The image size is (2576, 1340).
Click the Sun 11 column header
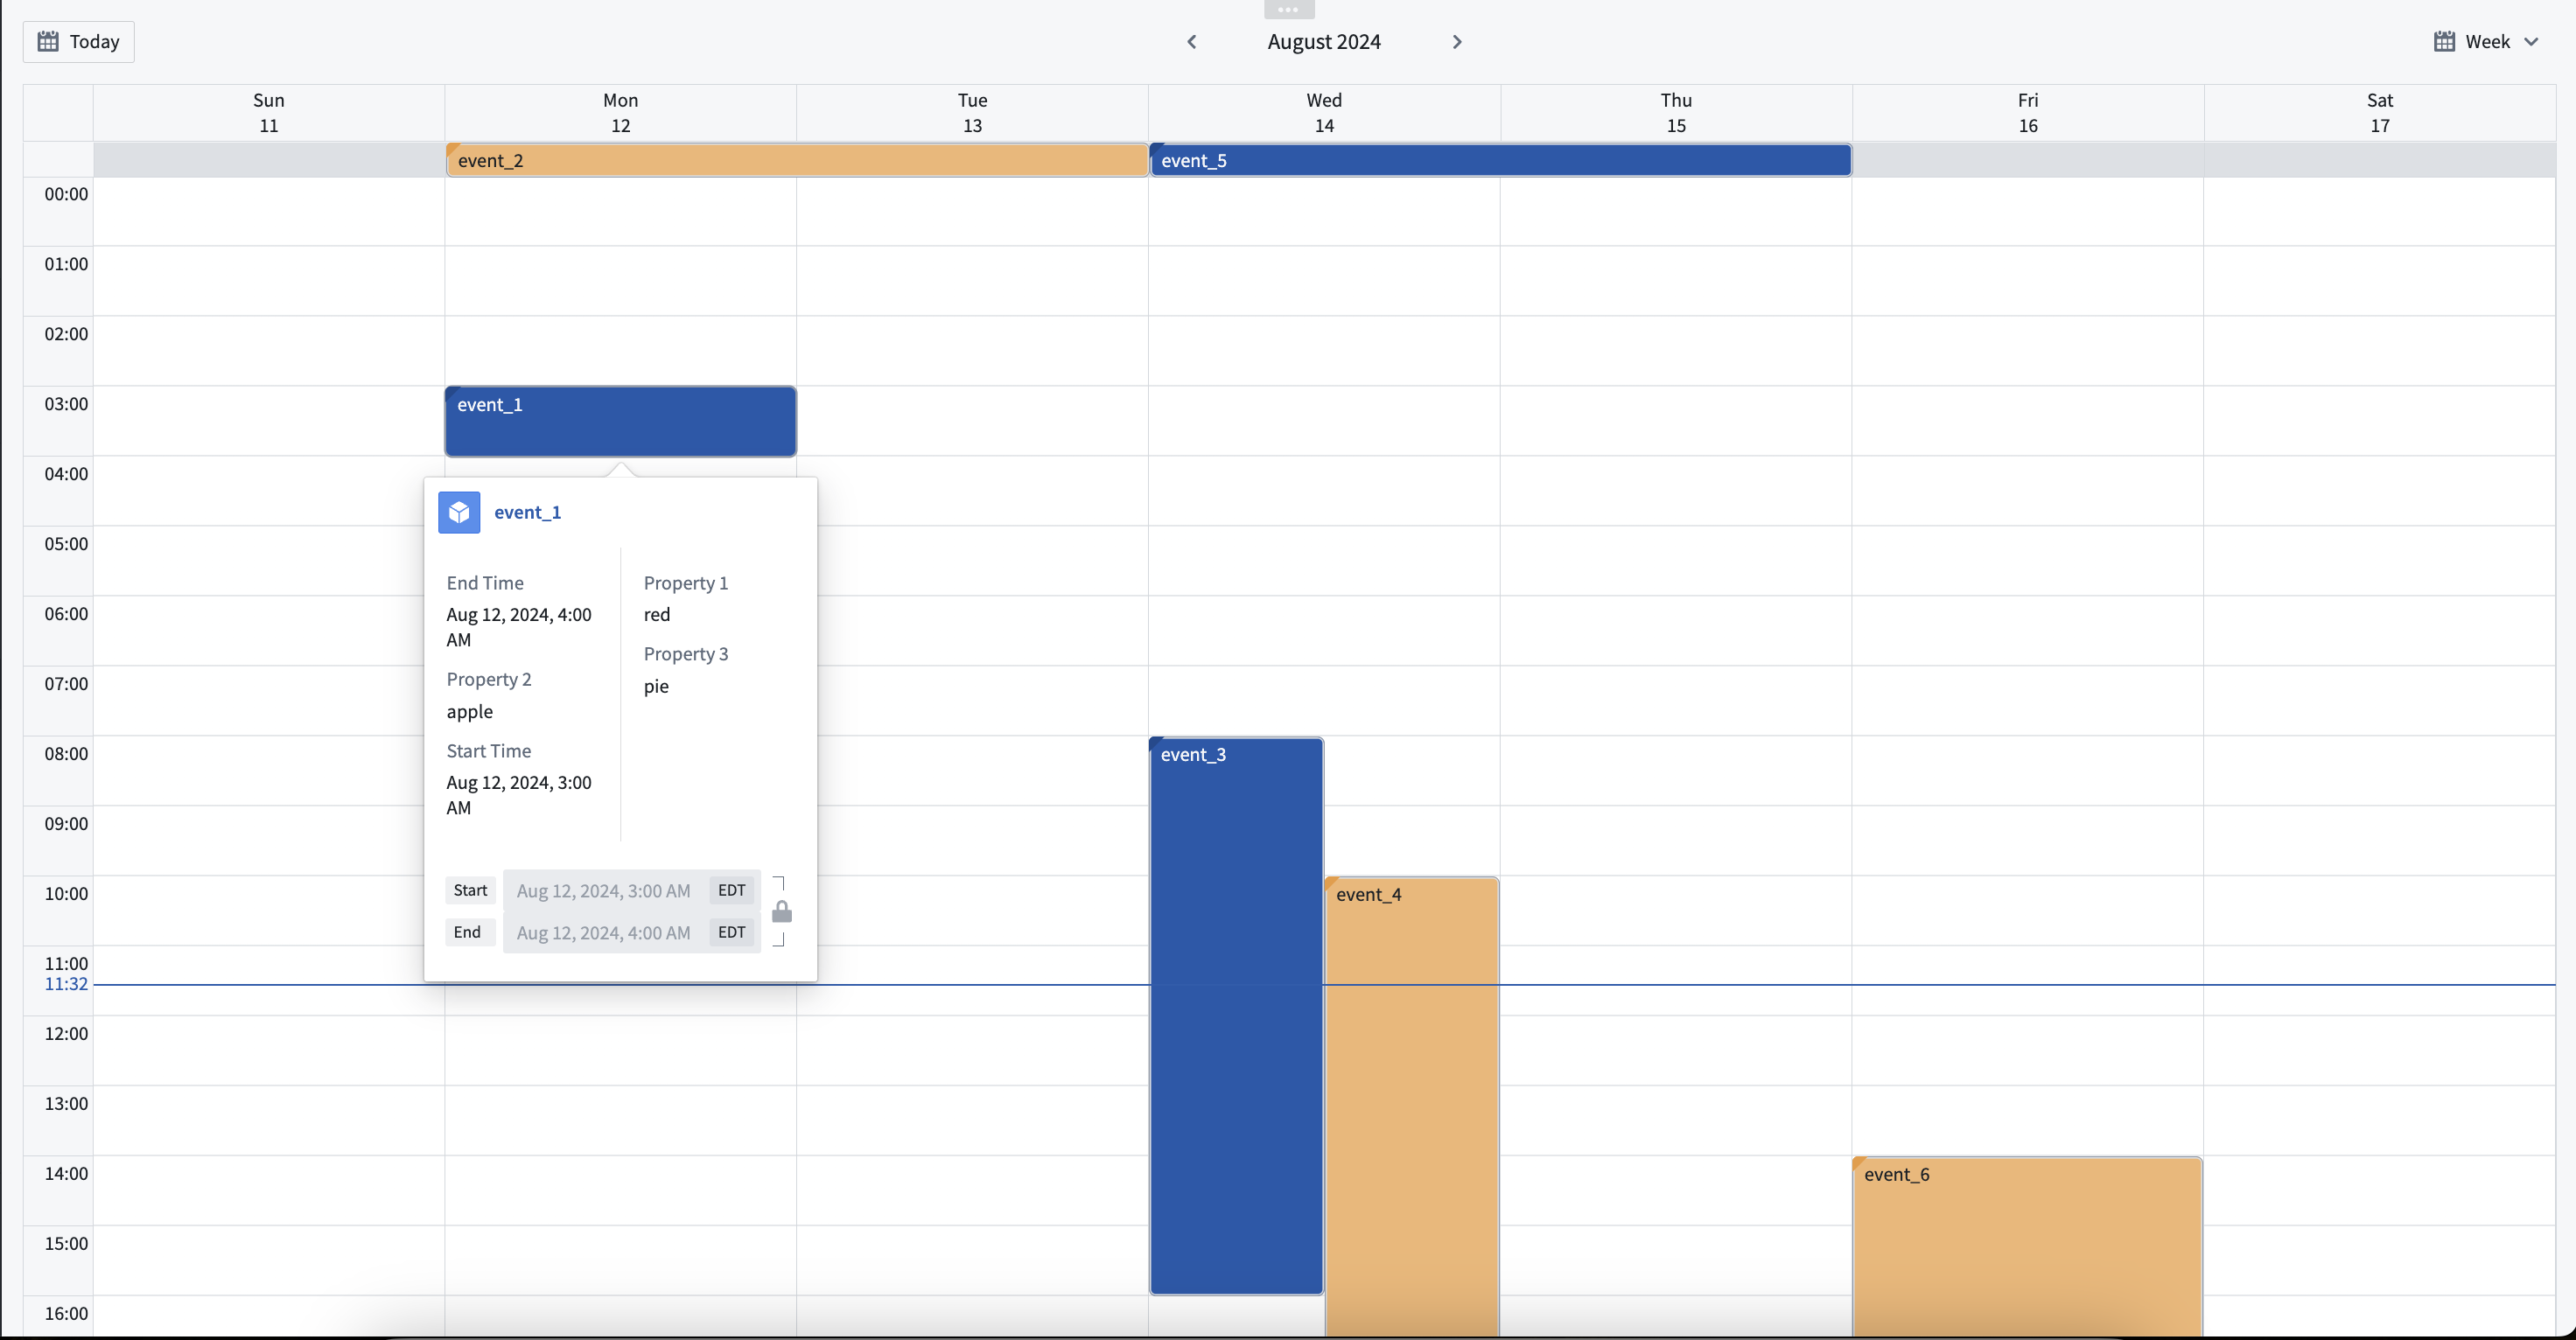(x=269, y=113)
